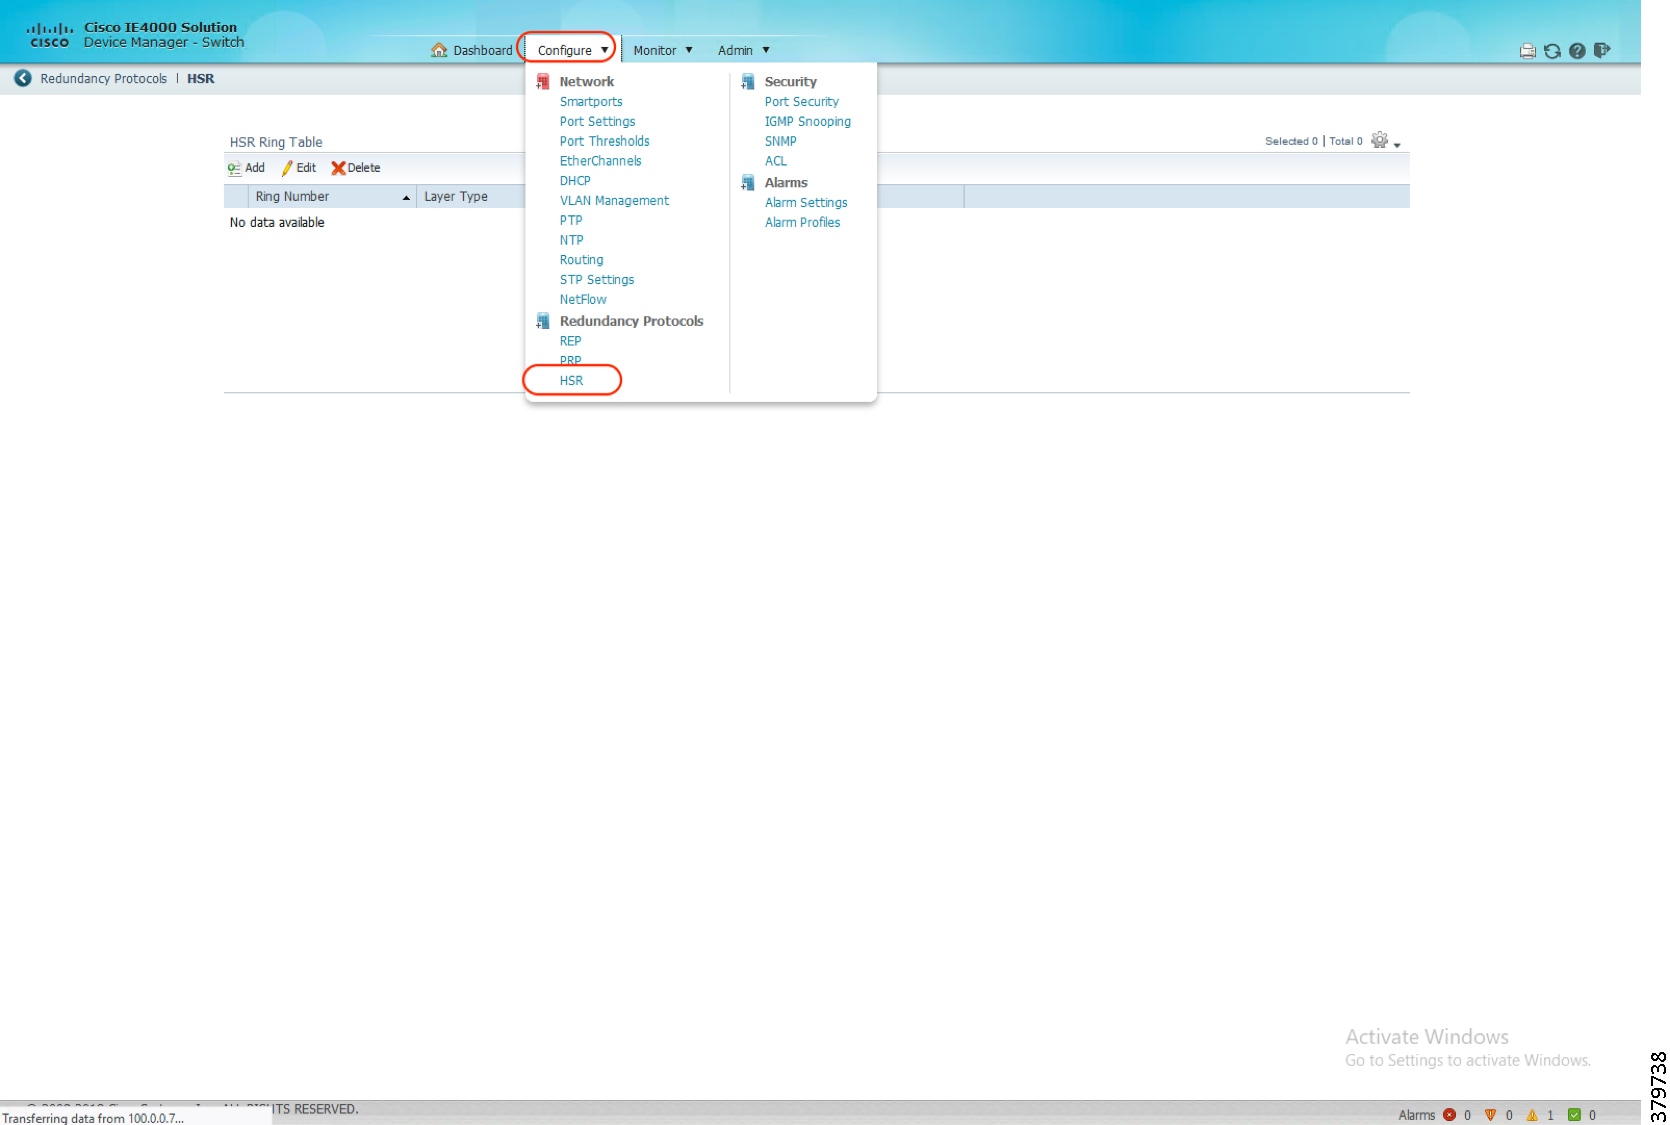Click the Redundancy Protocols breadcrumb link
The height and width of the screenshot is (1125, 1670).
[104, 79]
